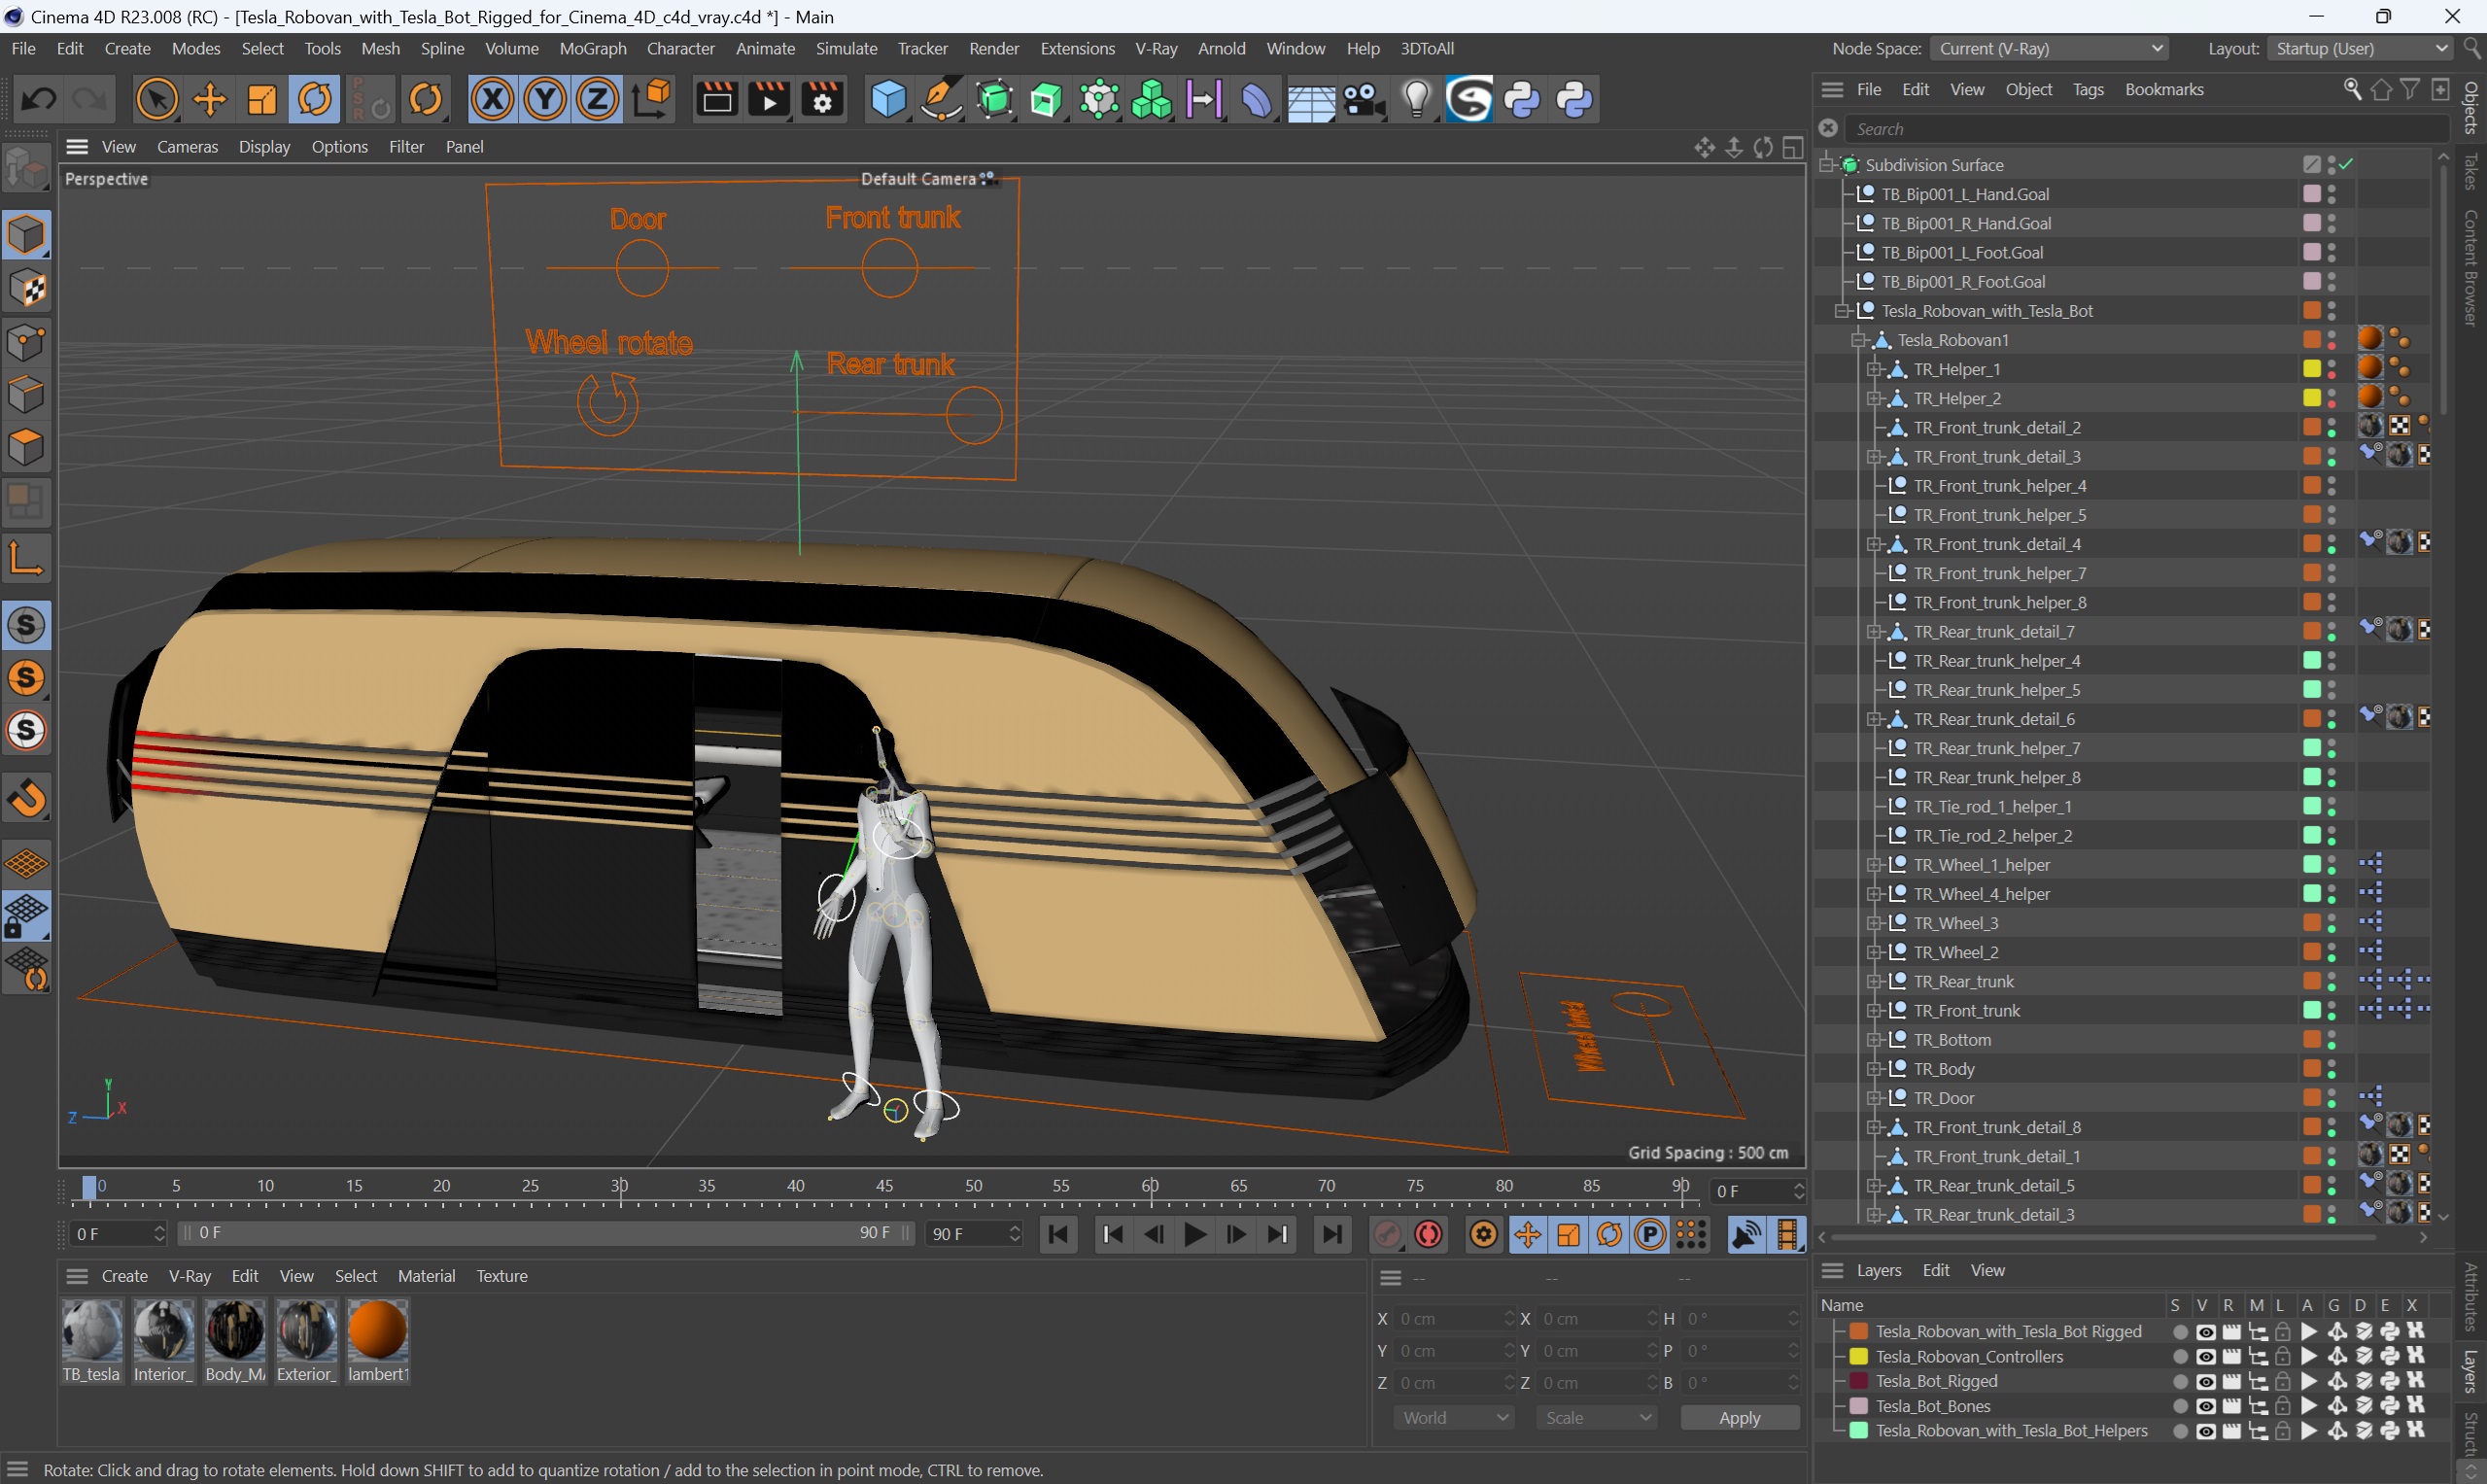Click the first Python icon in toolbar

(x=1522, y=99)
